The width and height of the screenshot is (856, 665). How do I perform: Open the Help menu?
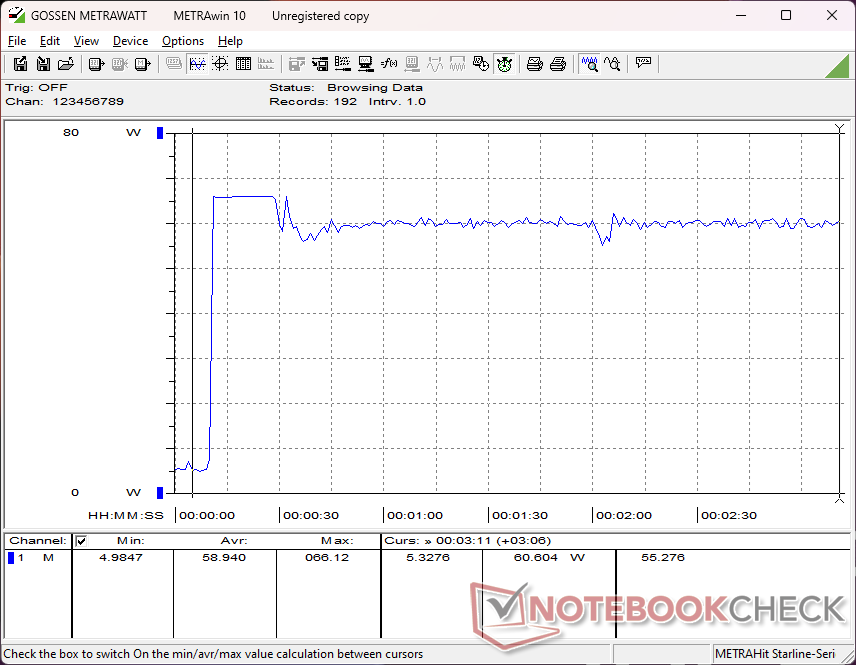coord(230,41)
